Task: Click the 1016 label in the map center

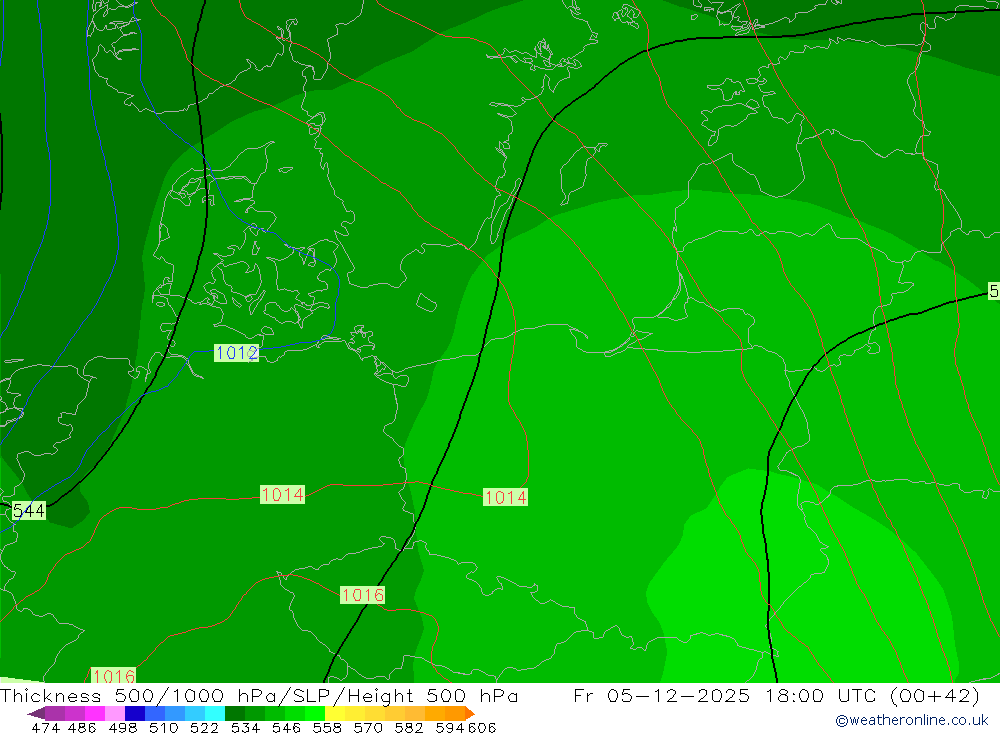Action: (x=362, y=595)
